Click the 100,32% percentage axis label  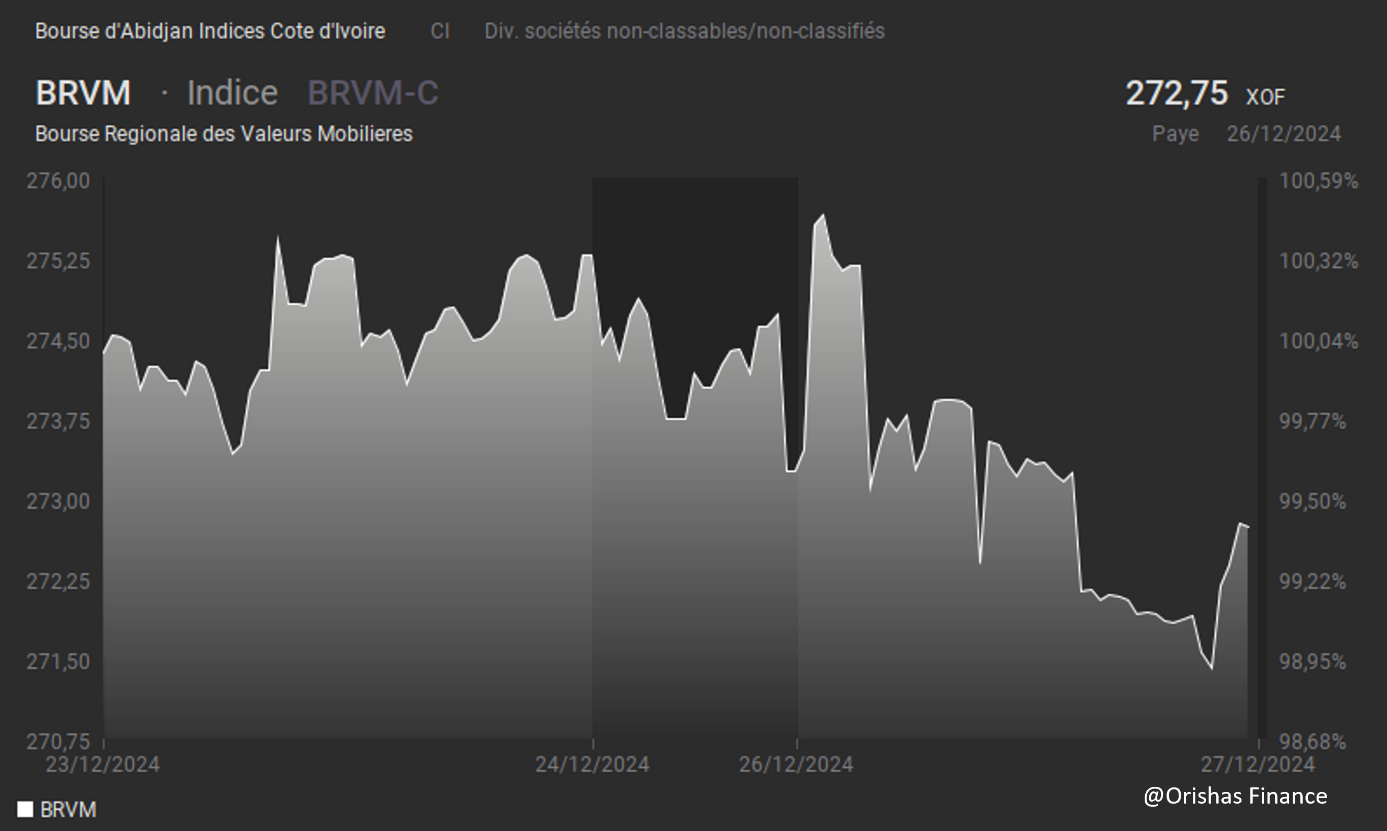click(x=1319, y=261)
